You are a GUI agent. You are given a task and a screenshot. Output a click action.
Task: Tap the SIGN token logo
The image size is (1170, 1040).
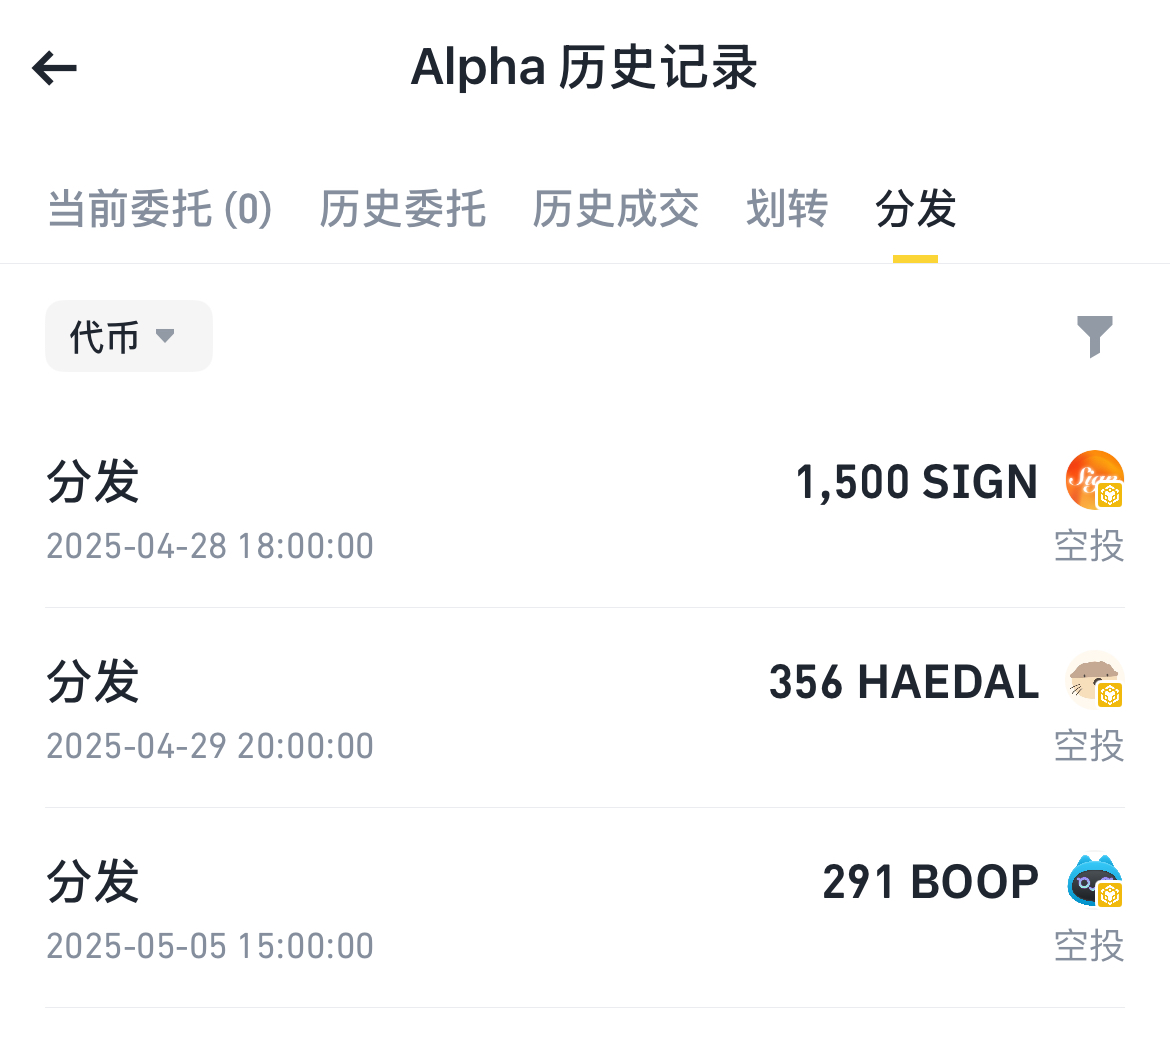(1095, 480)
